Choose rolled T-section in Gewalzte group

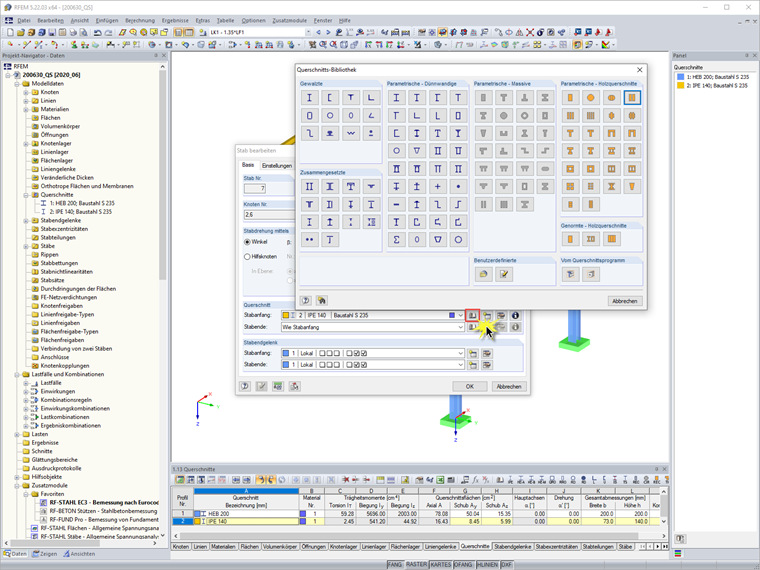[350, 97]
